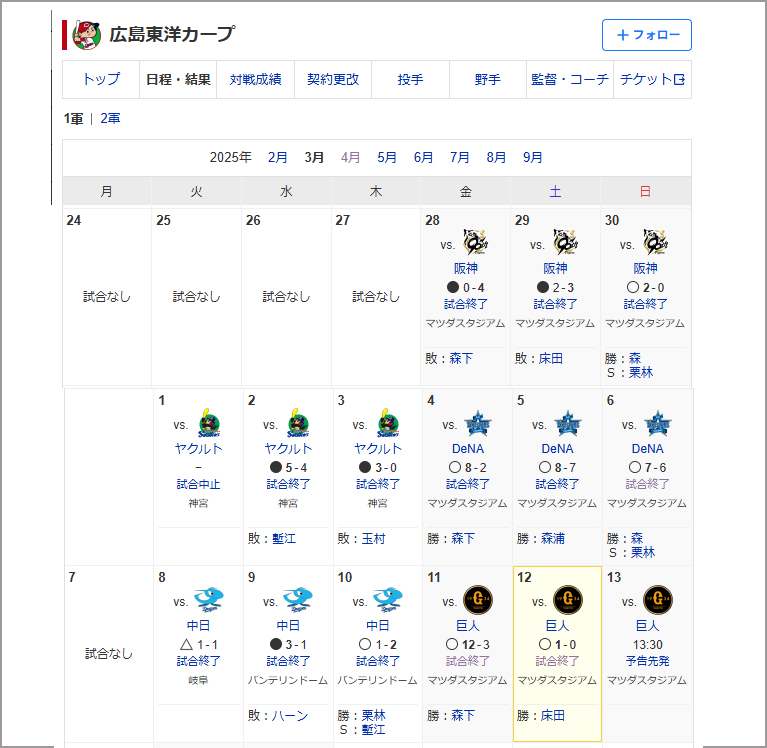The width and height of the screenshot is (767, 748).
Task: Click 中日 team name on April 8
Action: coord(198,626)
